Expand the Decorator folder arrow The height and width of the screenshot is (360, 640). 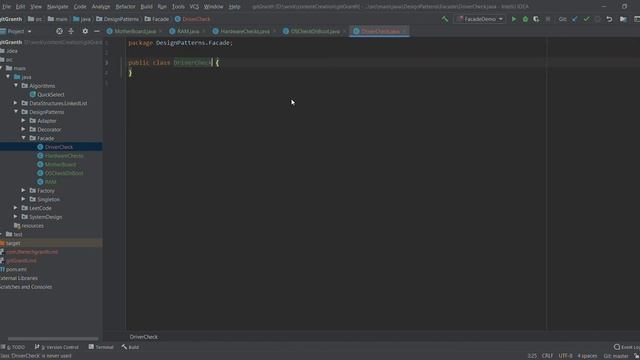click(x=23, y=129)
